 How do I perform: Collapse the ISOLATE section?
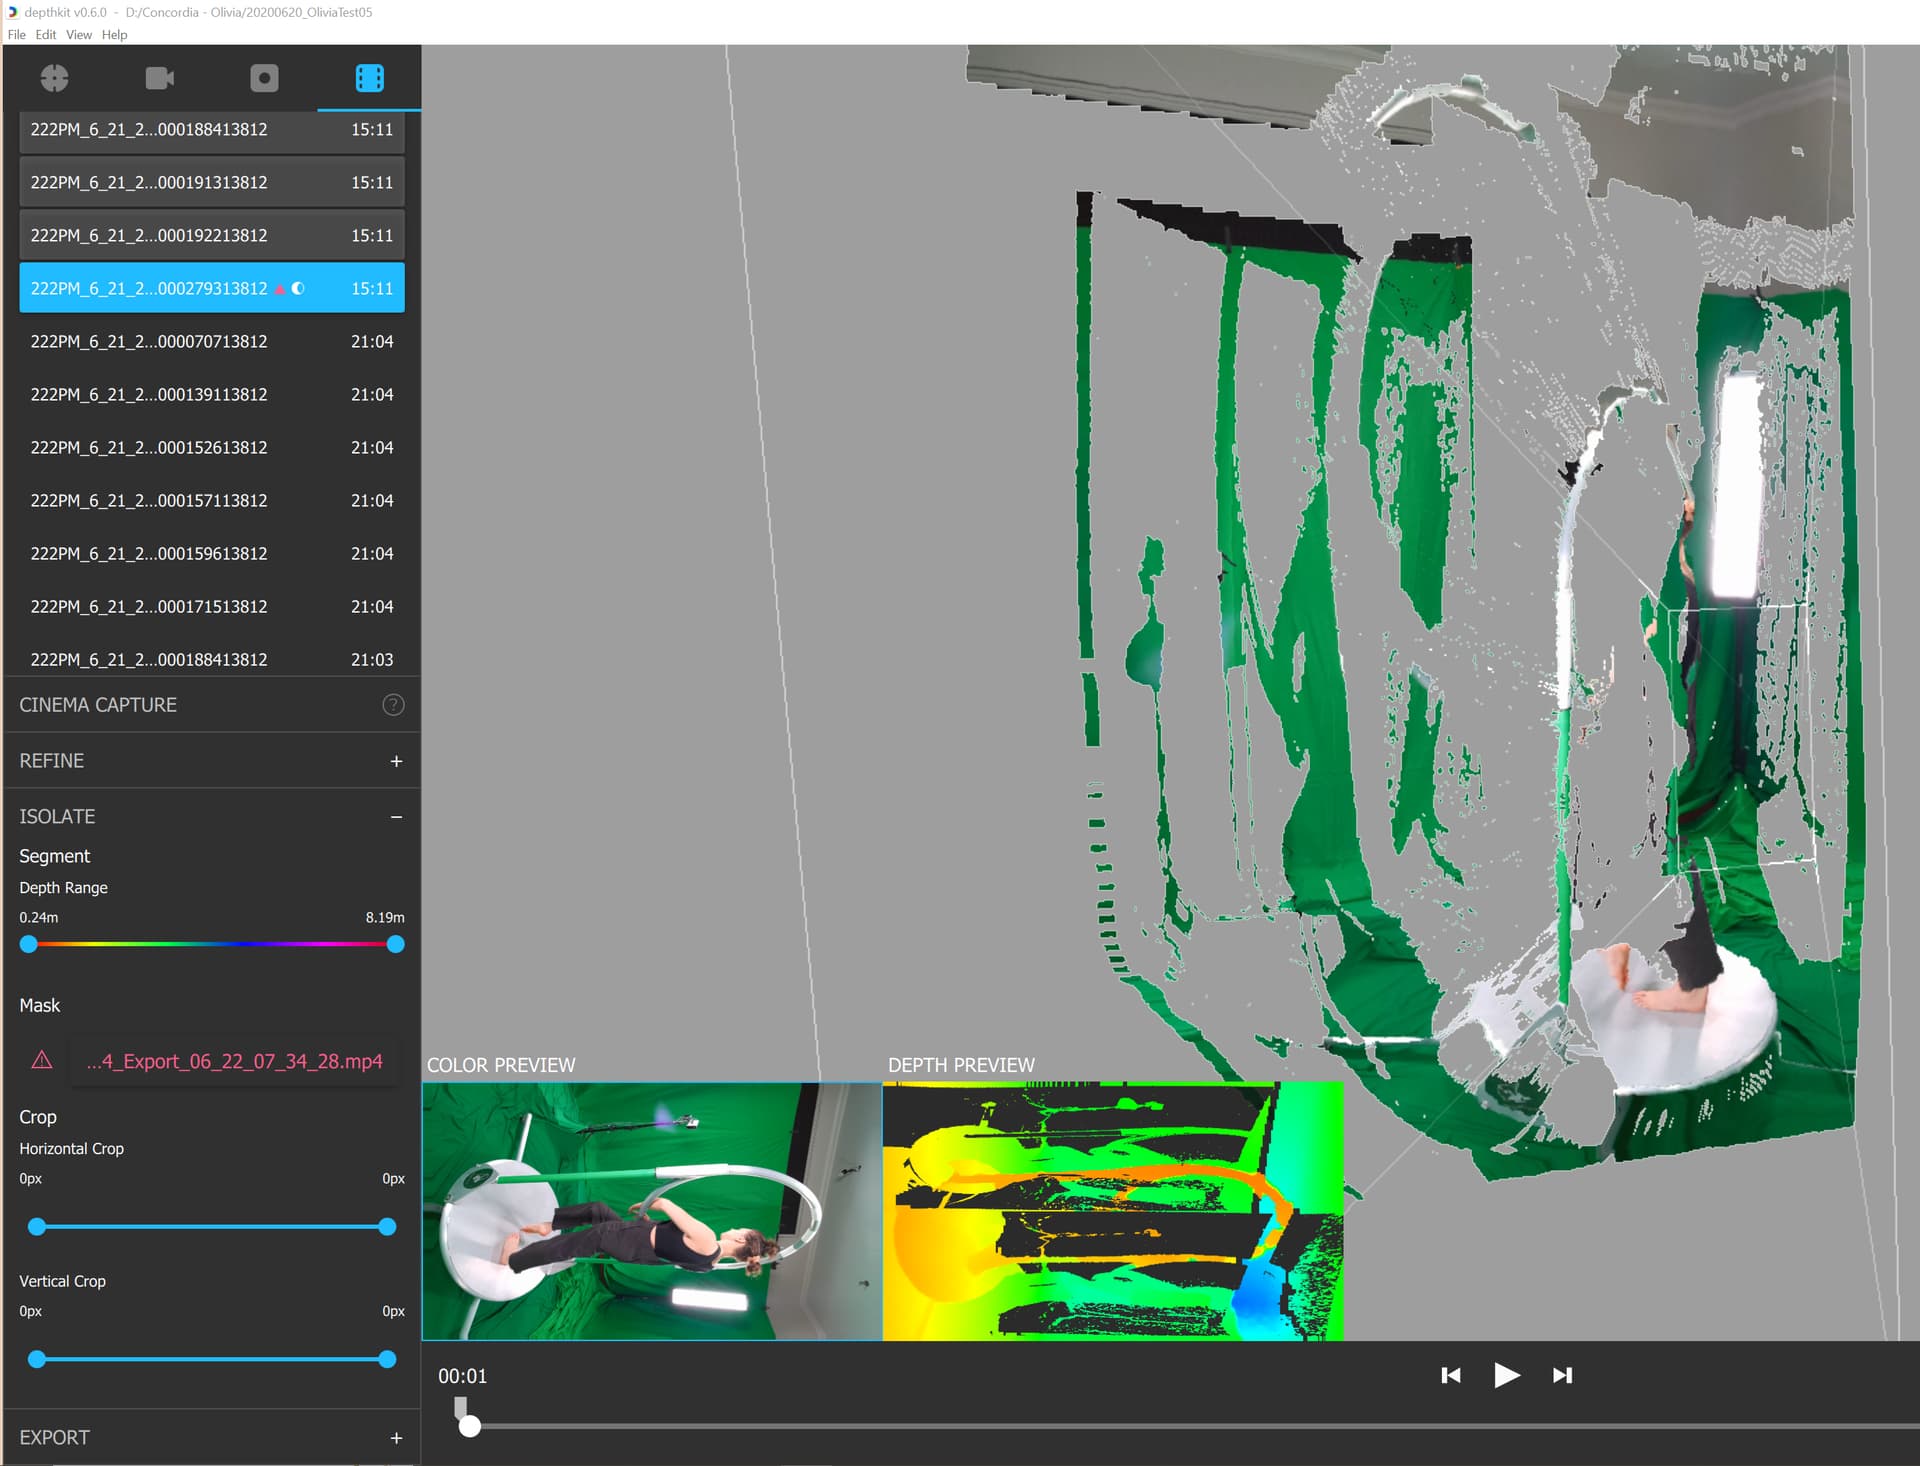[396, 817]
